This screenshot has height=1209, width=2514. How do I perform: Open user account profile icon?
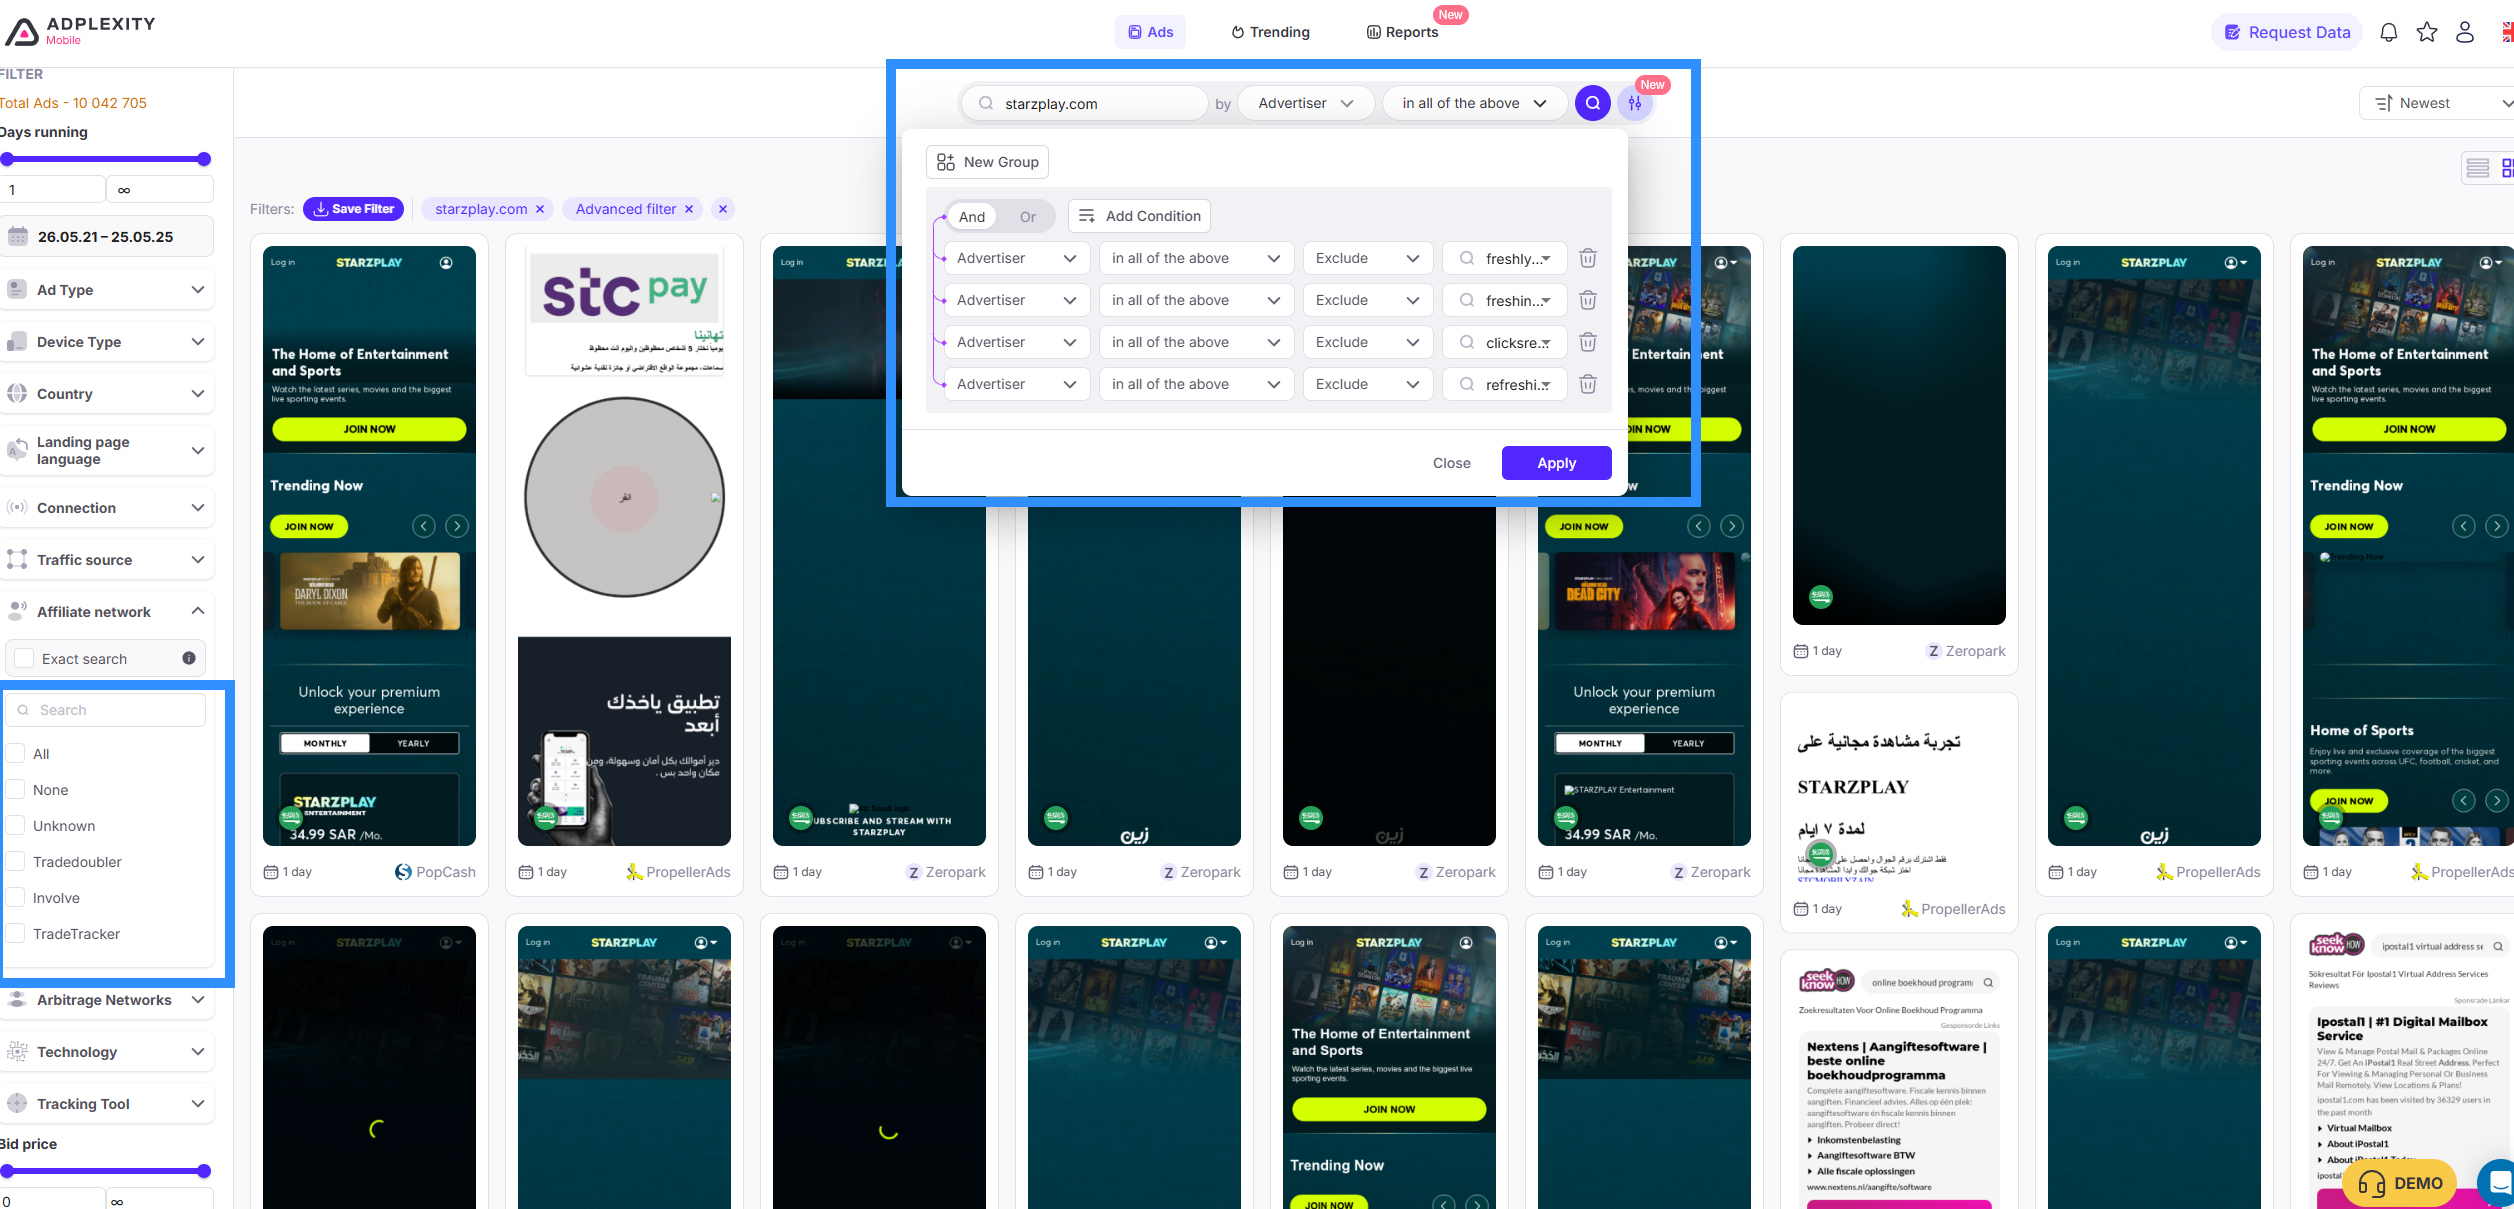[2465, 32]
